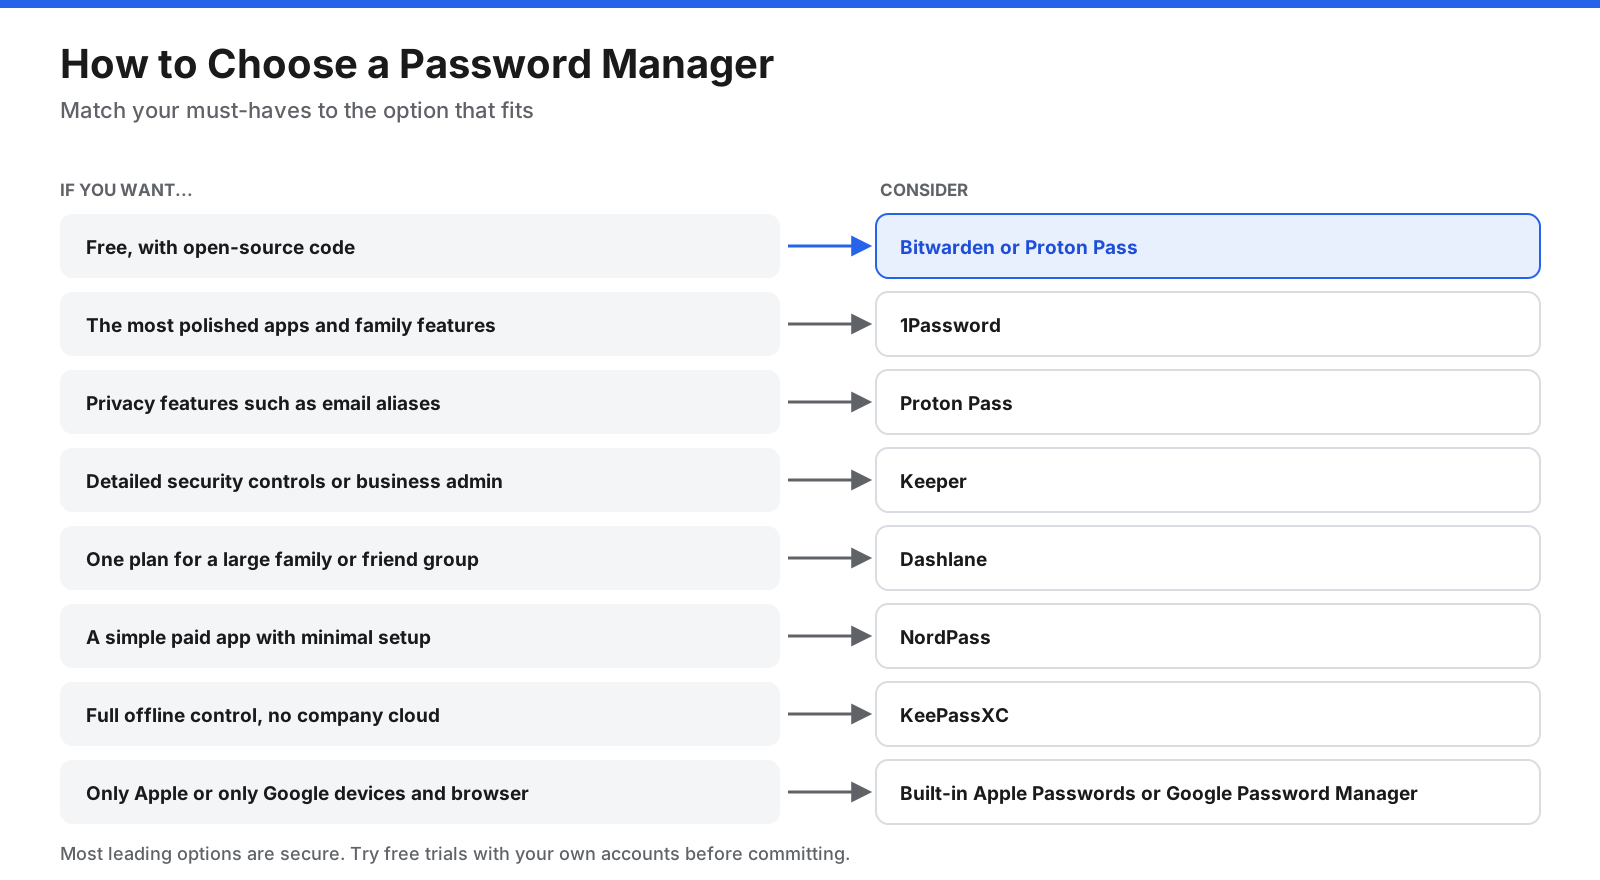Select the "Free, with open-source code" row

(420, 246)
